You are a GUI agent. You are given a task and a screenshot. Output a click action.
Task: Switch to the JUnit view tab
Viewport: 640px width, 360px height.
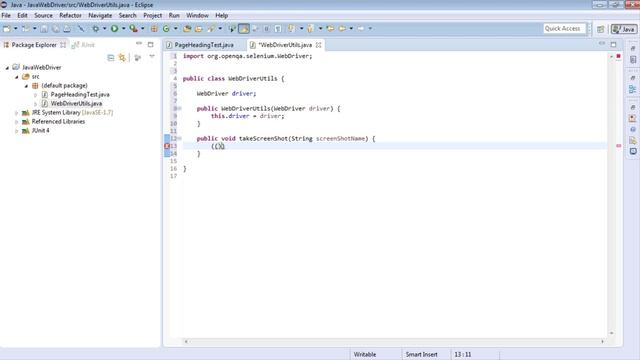[83, 45]
